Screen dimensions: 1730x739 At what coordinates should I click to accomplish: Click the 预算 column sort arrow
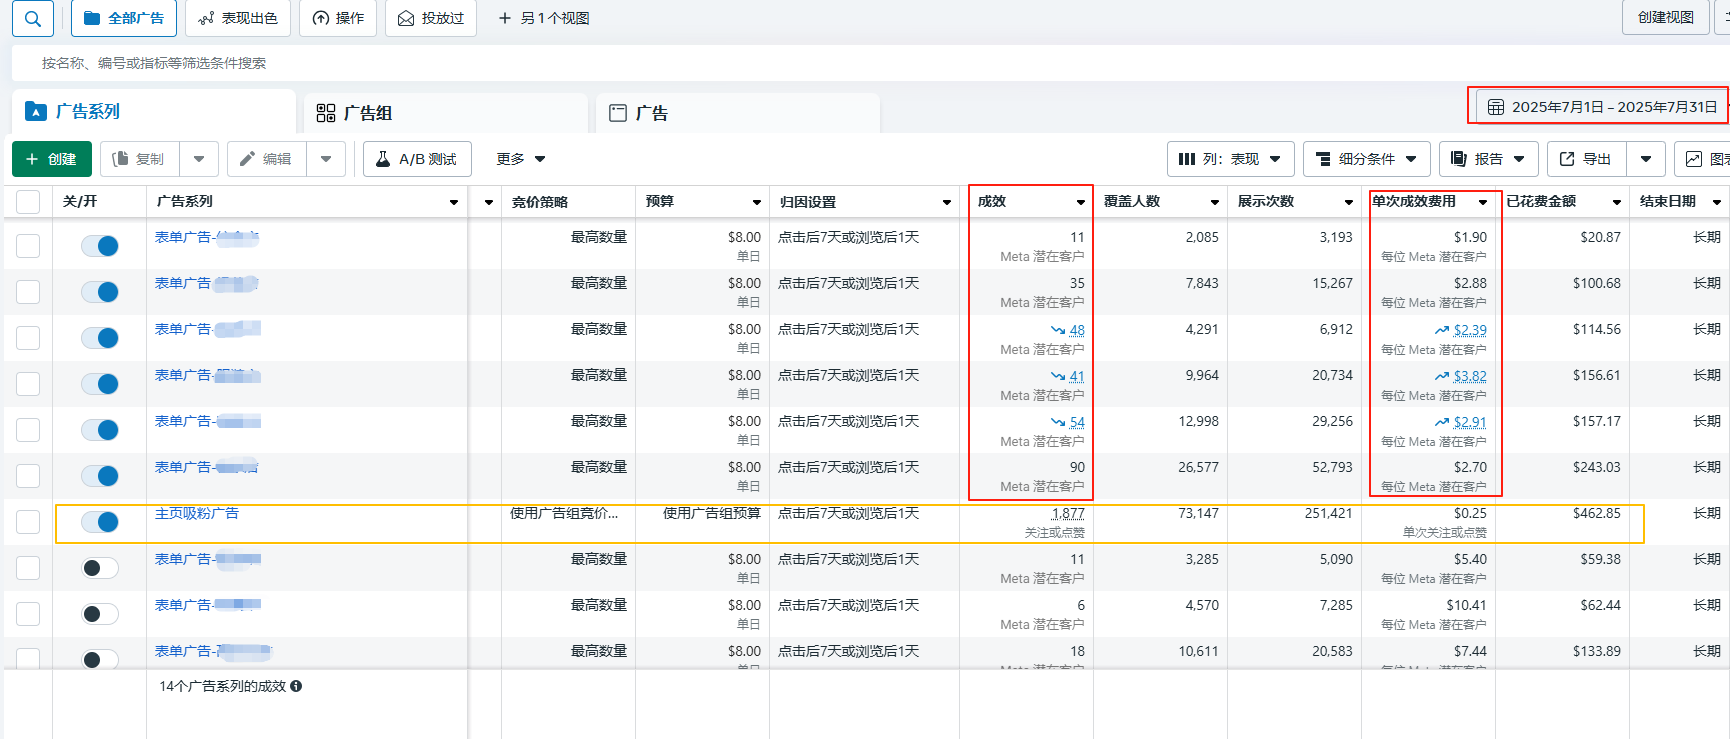tap(757, 202)
